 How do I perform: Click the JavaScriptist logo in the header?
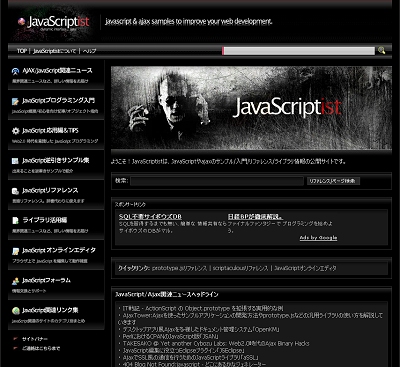(53, 23)
